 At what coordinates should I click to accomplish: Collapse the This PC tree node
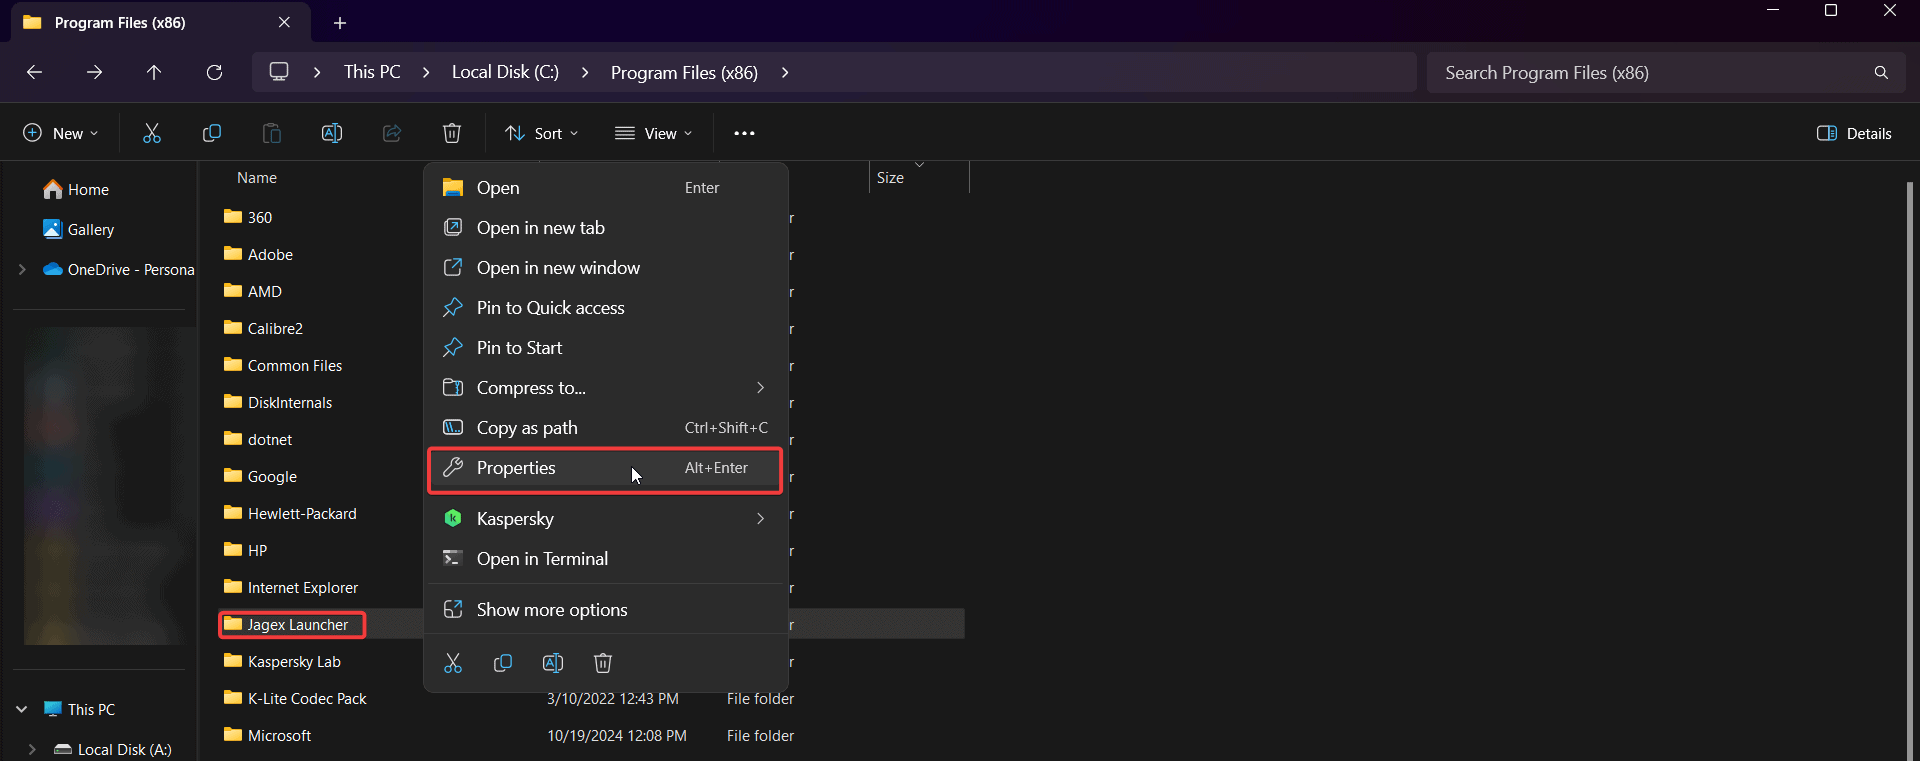[x=22, y=709]
